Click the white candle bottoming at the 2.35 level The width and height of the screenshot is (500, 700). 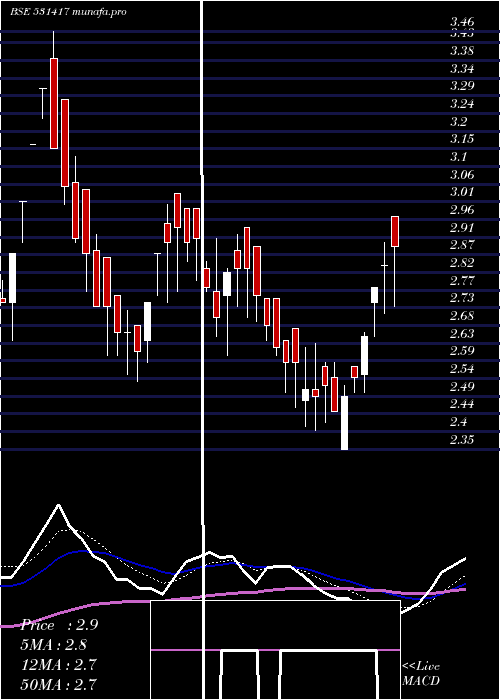(x=345, y=422)
